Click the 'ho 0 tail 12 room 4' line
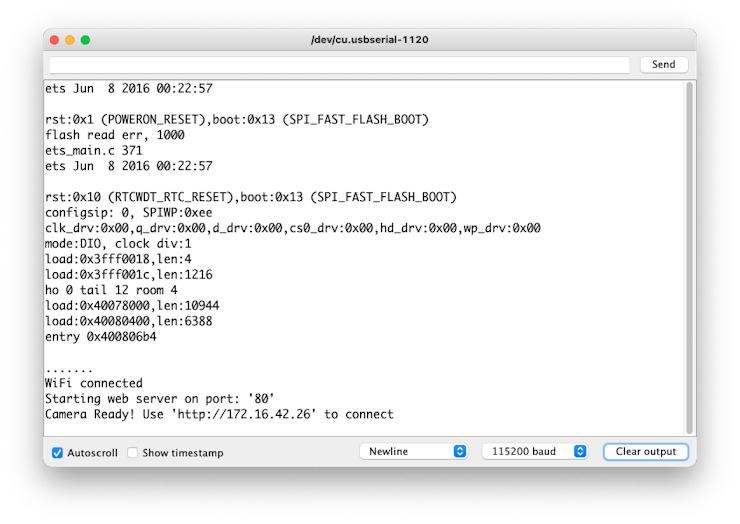This screenshot has width=740, height=524. (x=111, y=290)
